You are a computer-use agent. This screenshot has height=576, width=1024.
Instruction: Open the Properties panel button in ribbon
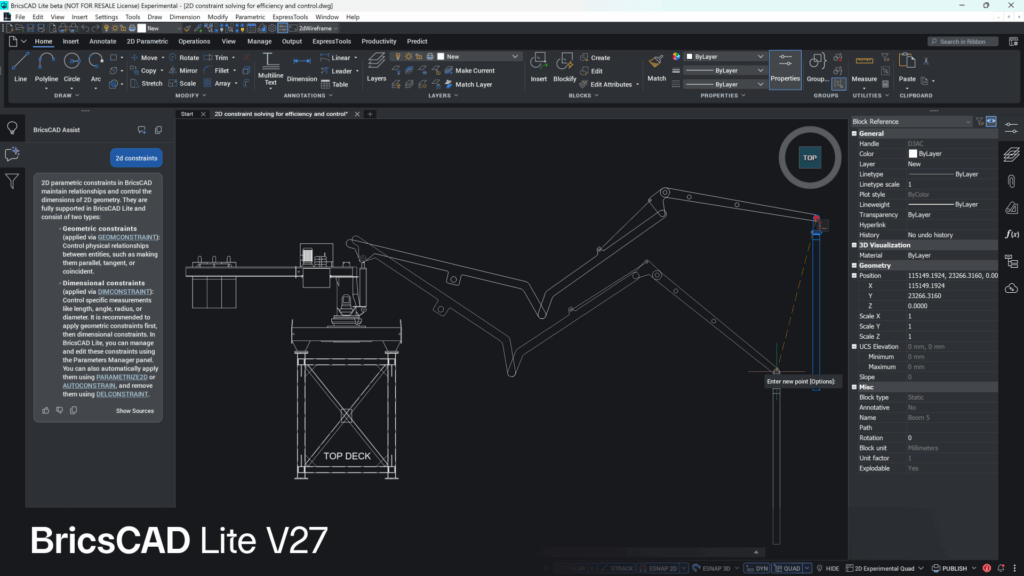pyautogui.click(x=785, y=69)
